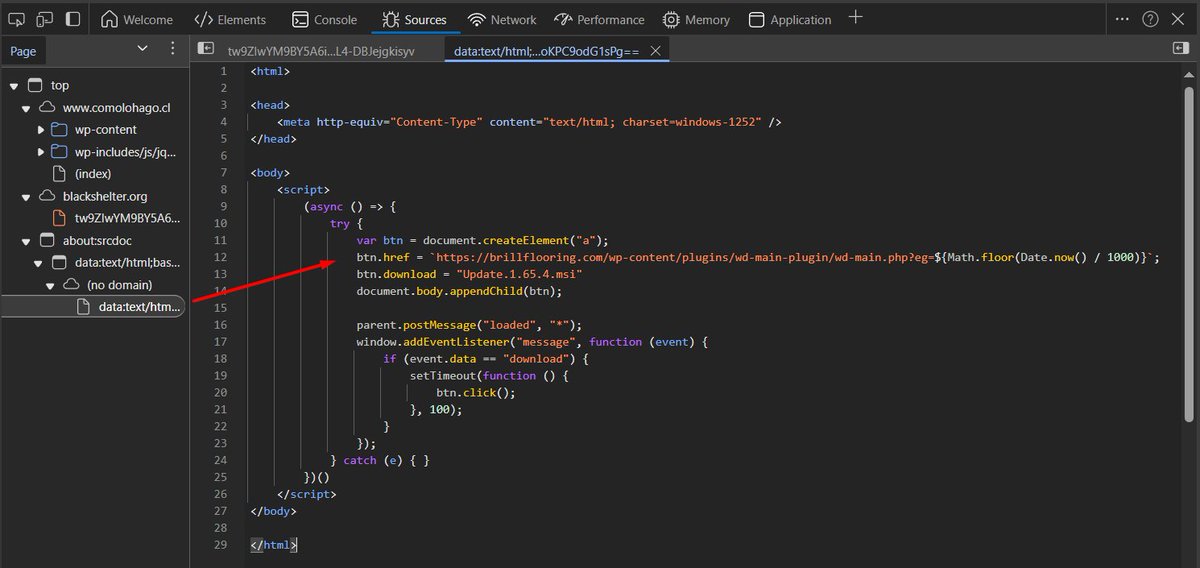1200x568 pixels.
Task: Toggle the debugger sidebar icon at right
Action: click(x=1180, y=48)
